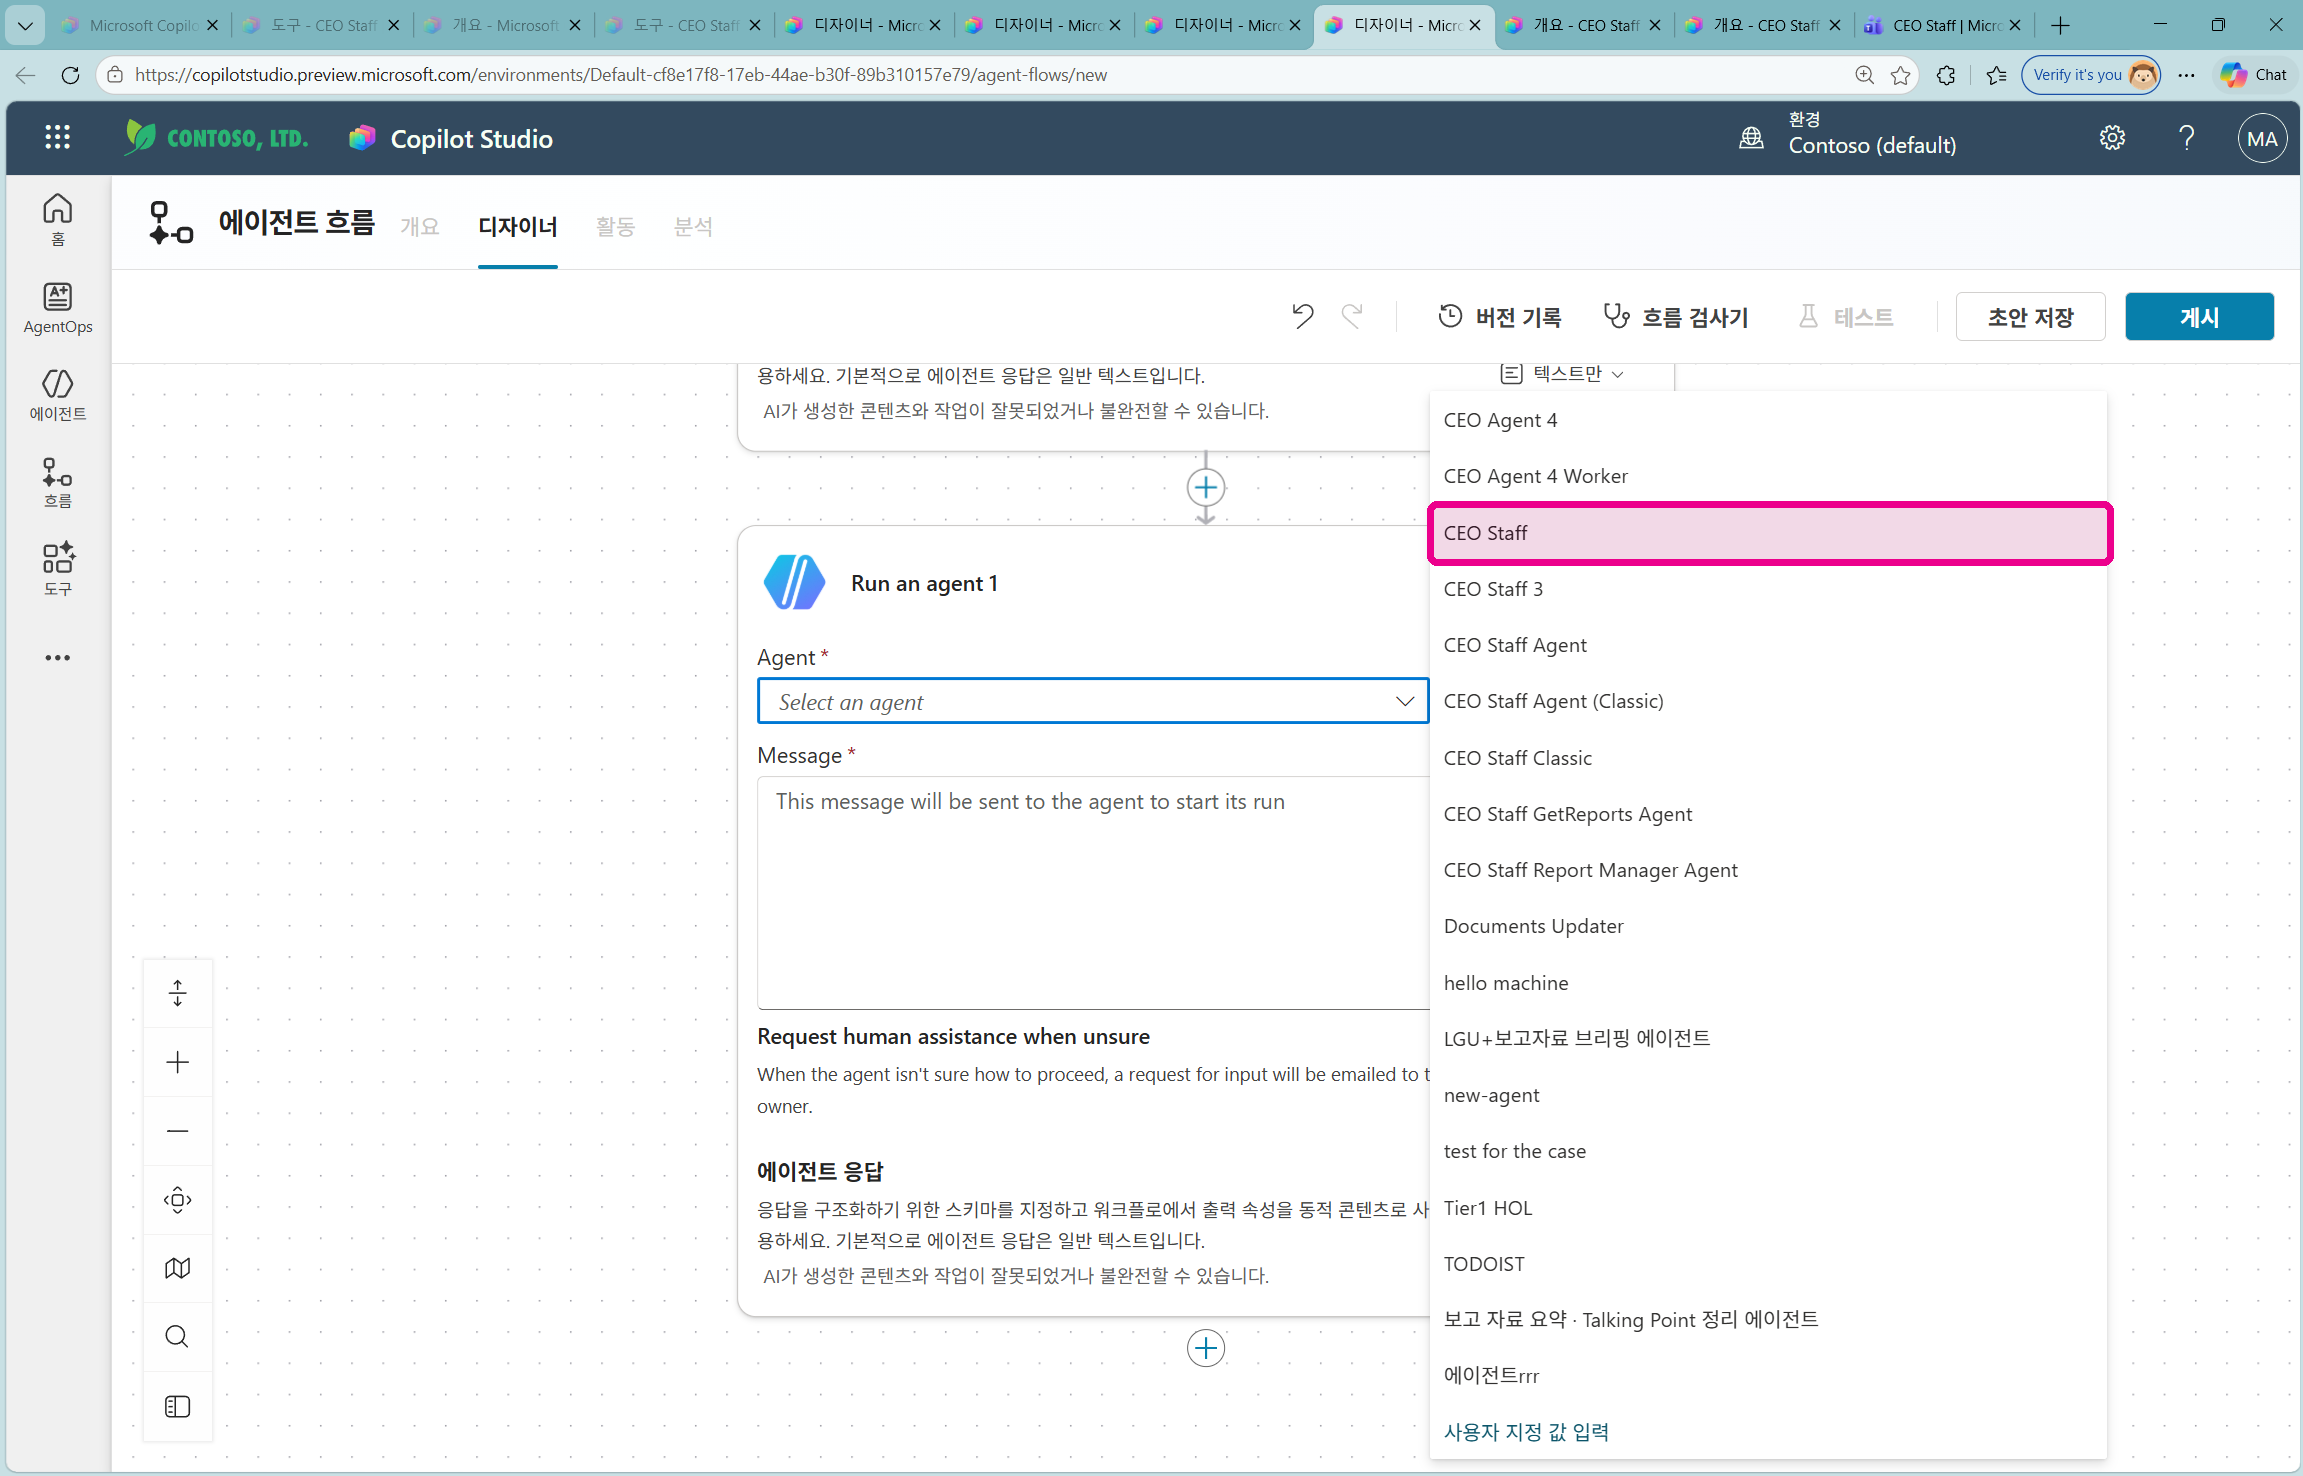Click the Verify it's you profile button
Image resolution: width=2303 pixels, height=1476 pixels.
[2091, 75]
